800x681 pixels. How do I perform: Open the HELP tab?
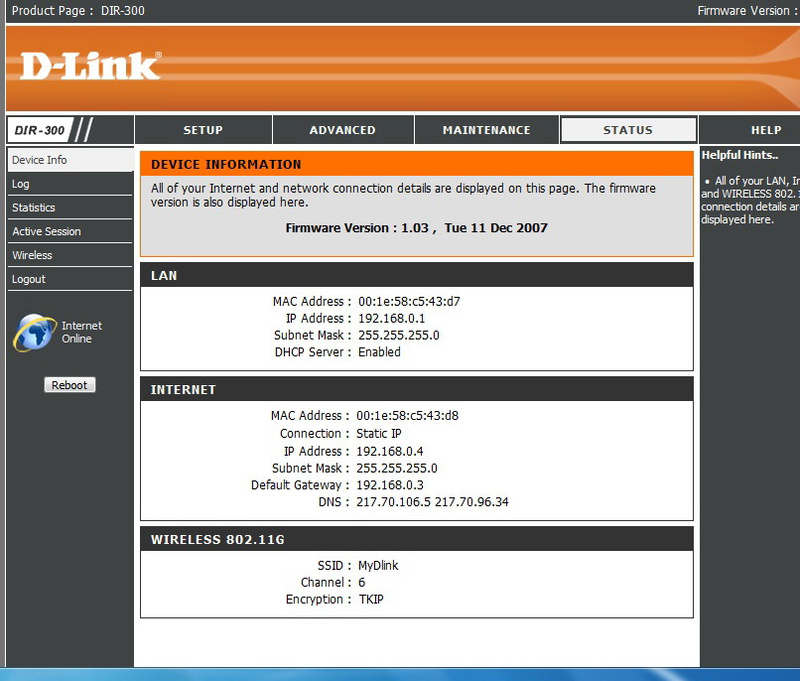click(x=766, y=130)
